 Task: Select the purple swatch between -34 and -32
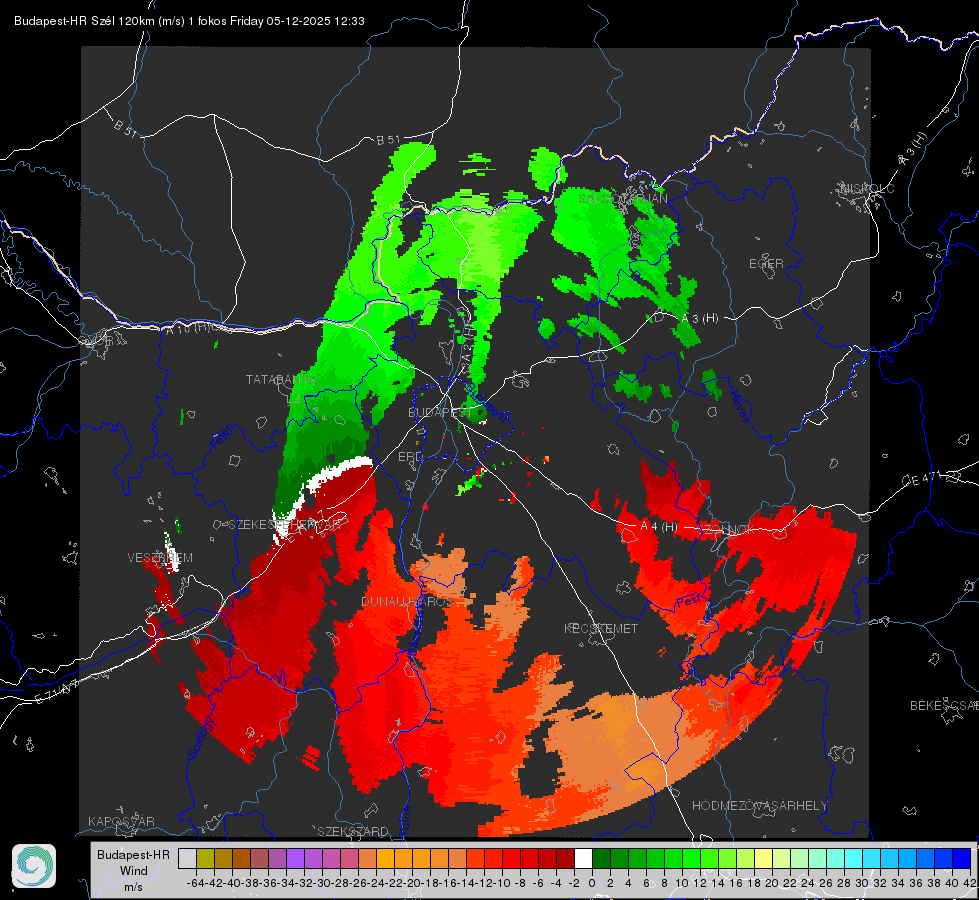pos(295,858)
